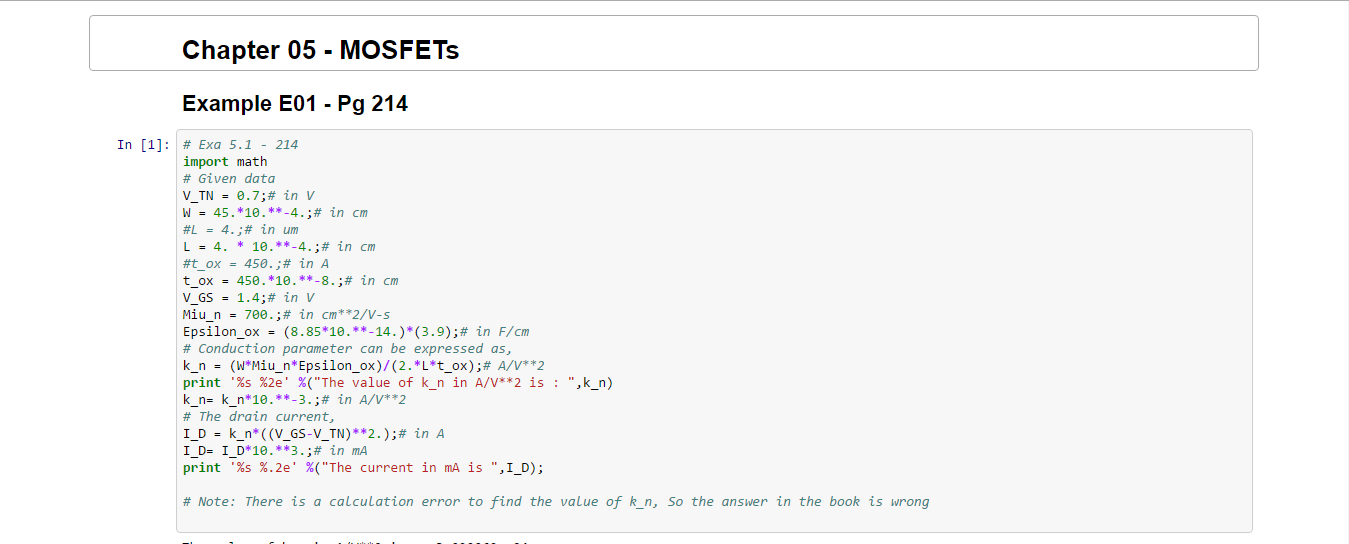Click the 'Conduction parameter can be expressed as' comment
The height and width of the screenshot is (544, 1349).
click(347, 349)
